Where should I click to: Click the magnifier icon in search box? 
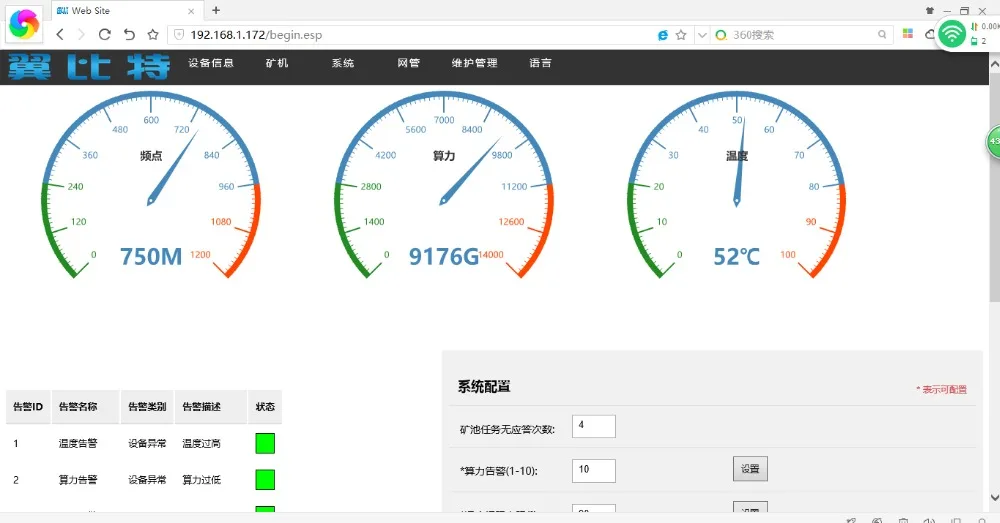tap(882, 35)
